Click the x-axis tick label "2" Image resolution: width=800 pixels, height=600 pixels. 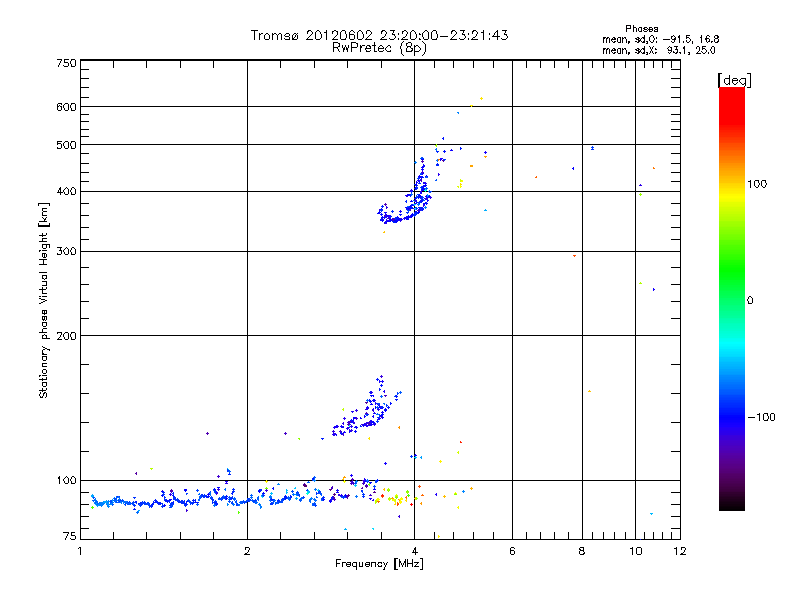click(x=247, y=551)
